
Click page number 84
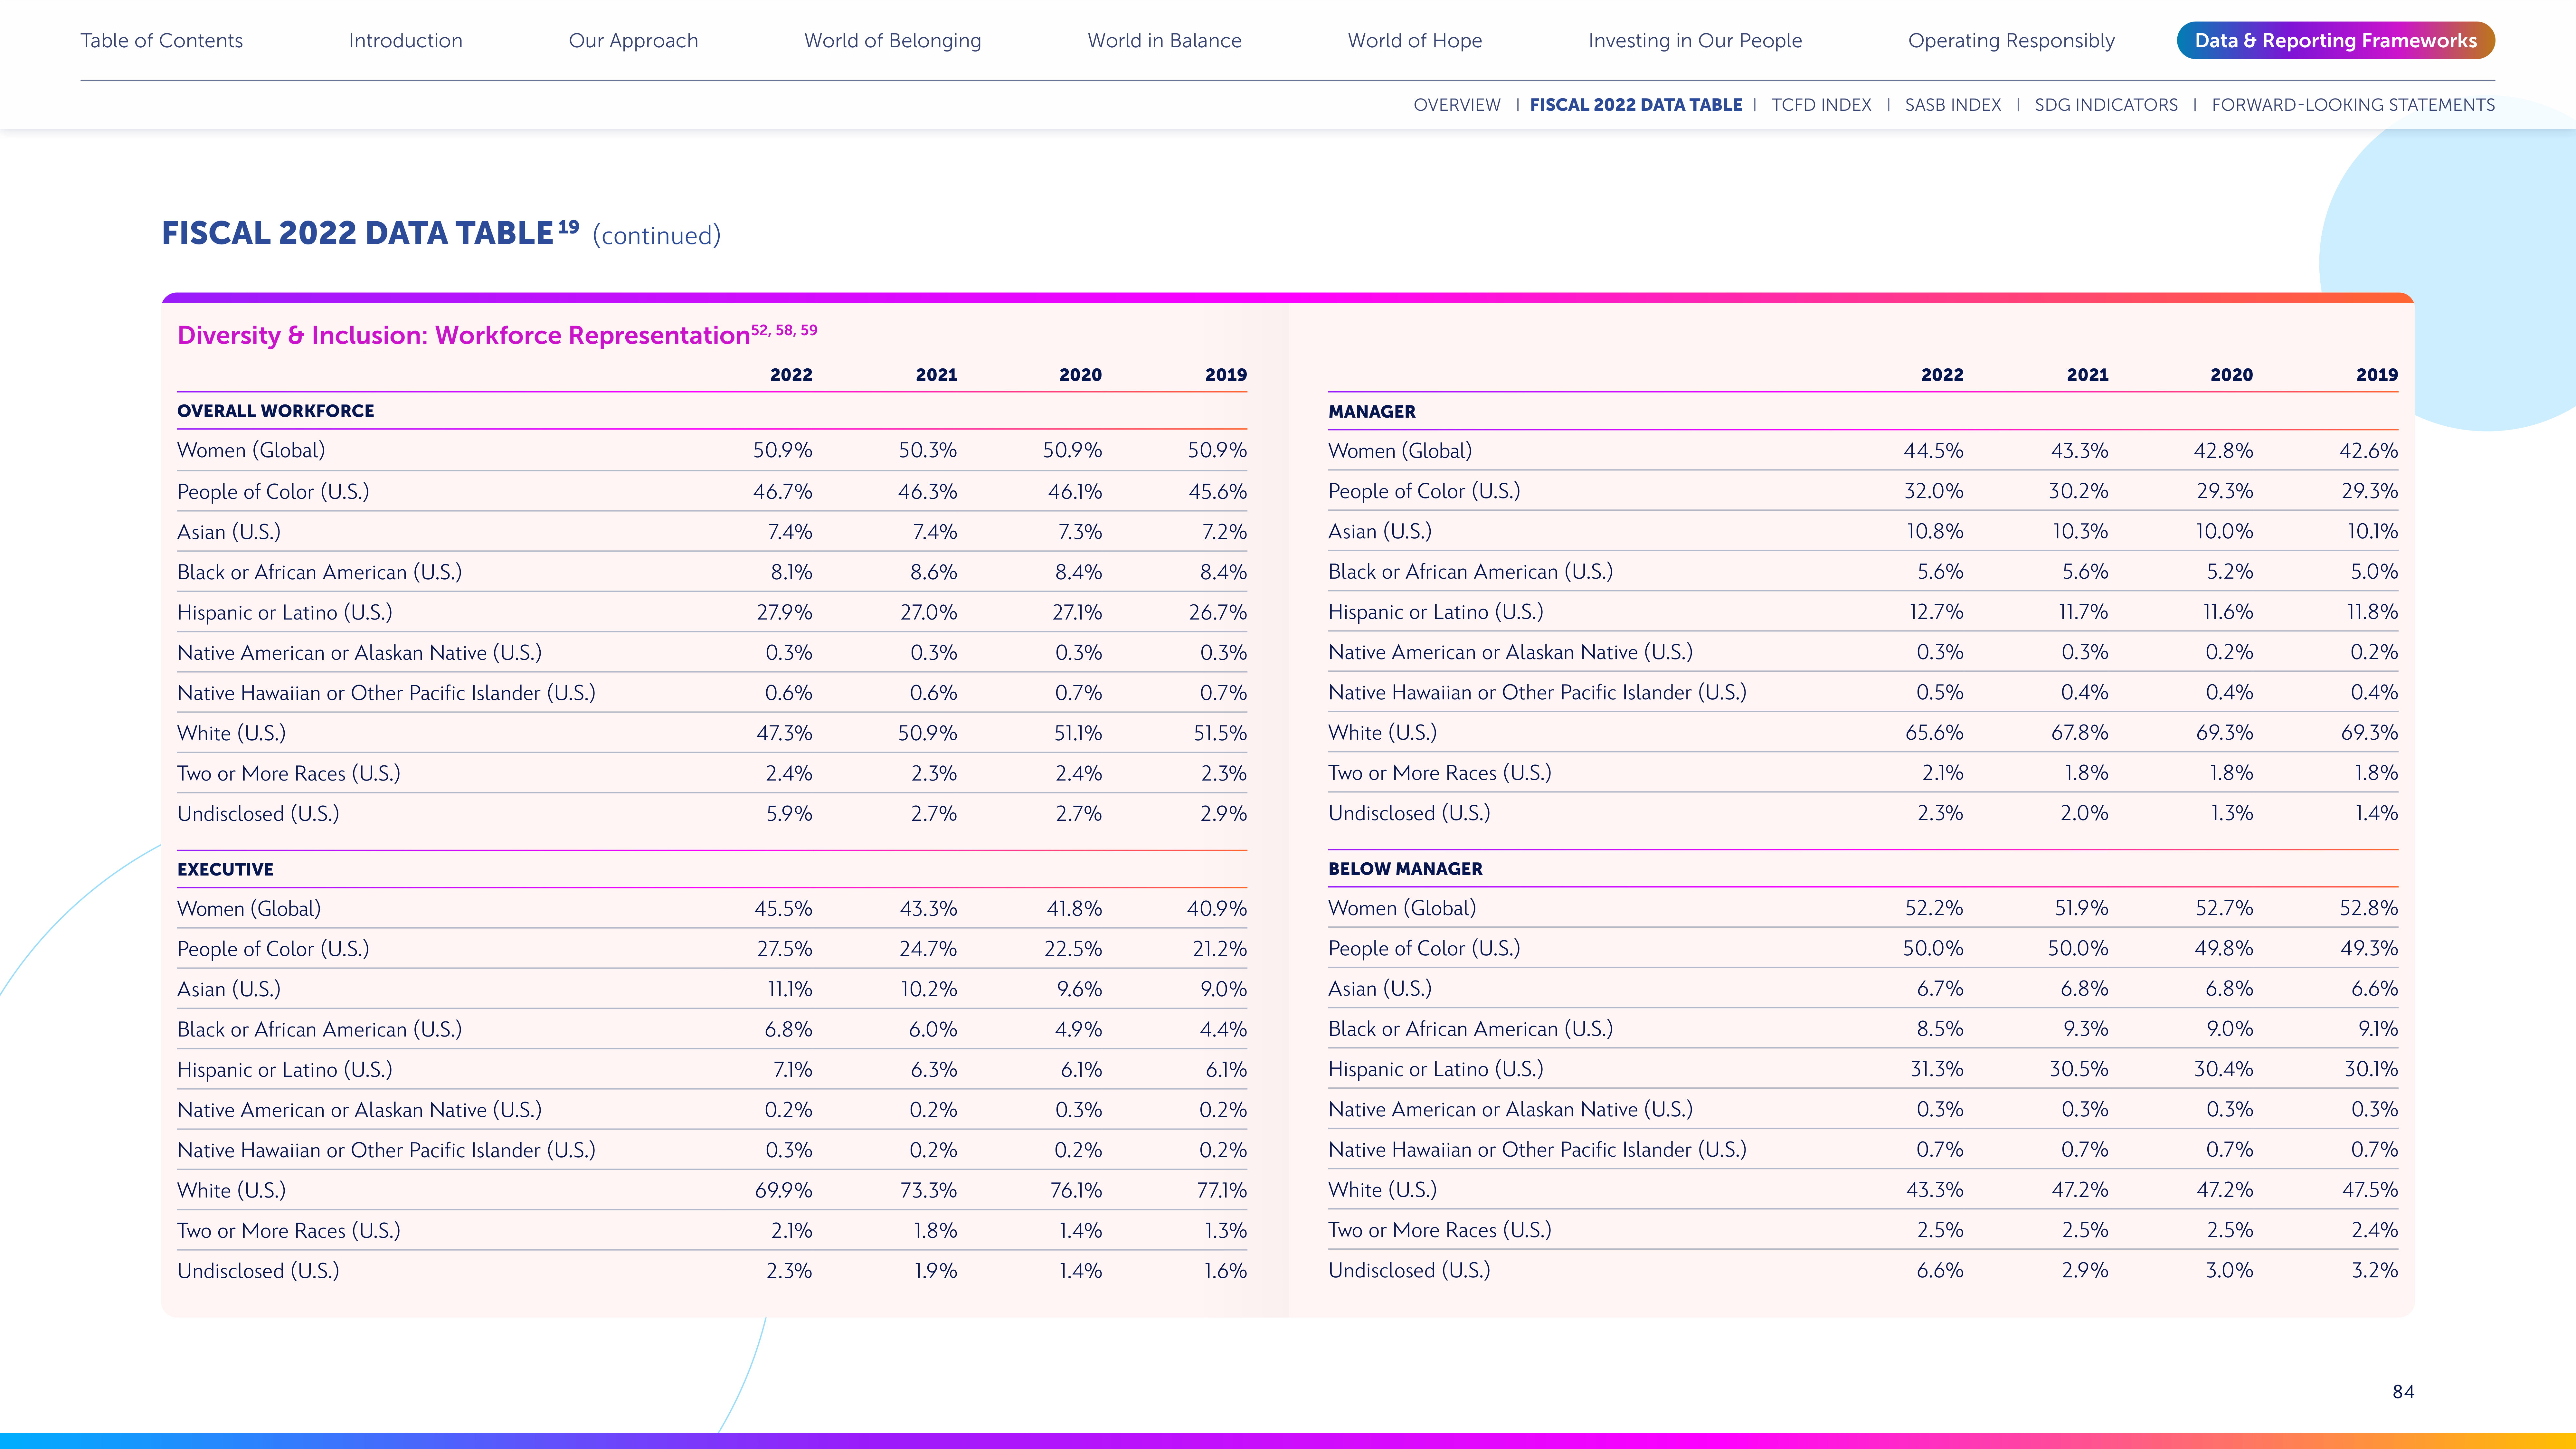pyautogui.click(x=2403, y=1392)
